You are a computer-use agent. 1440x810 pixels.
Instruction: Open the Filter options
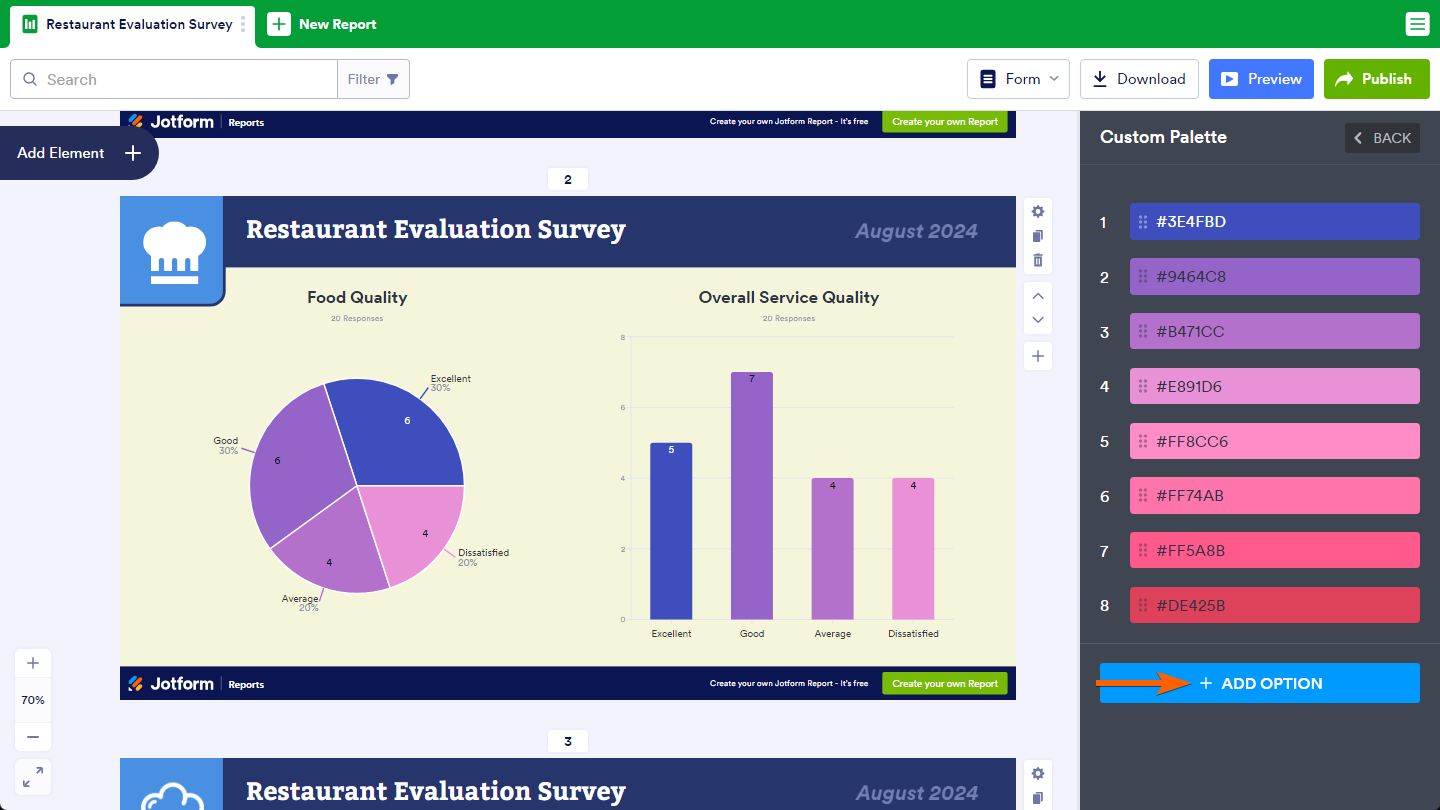(x=373, y=79)
